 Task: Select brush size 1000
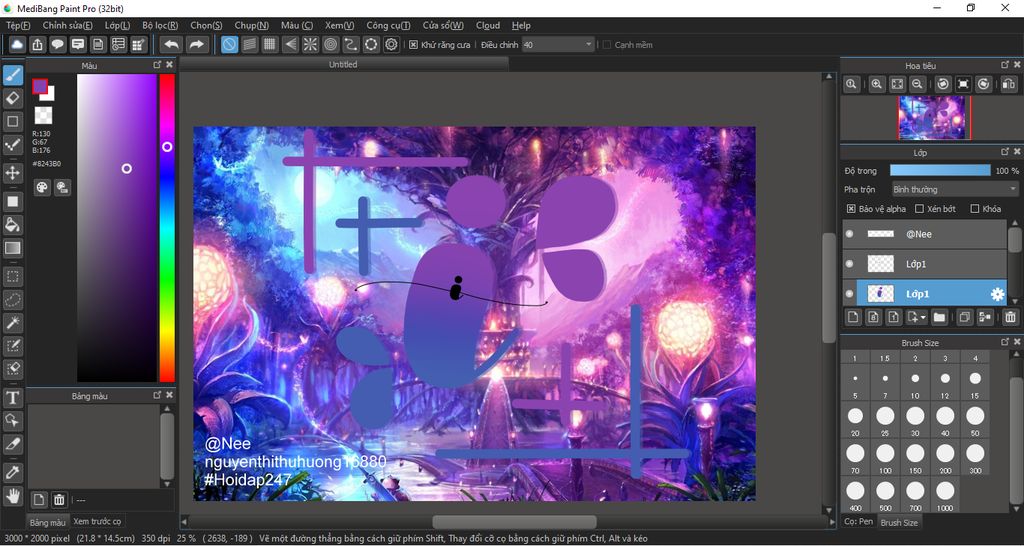click(945, 494)
